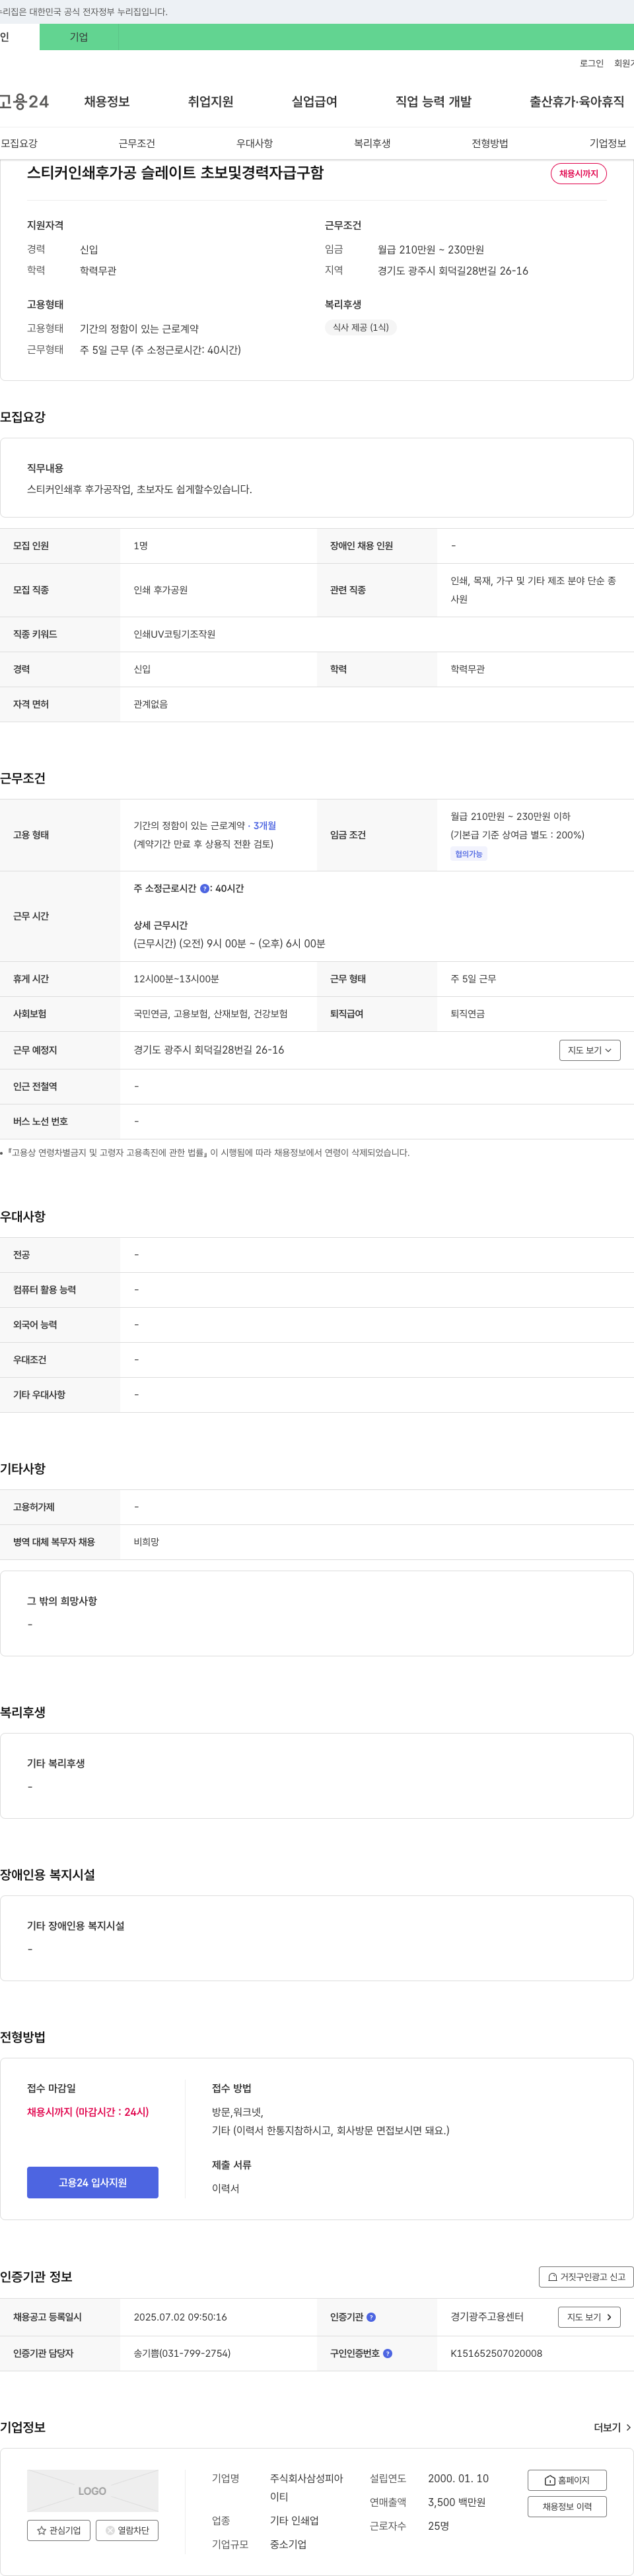This screenshot has width=634, height=2576.
Task: Click the job title 스티커인쇄후가공 슬레이트 초보및경력자급구함
Action: tap(175, 173)
